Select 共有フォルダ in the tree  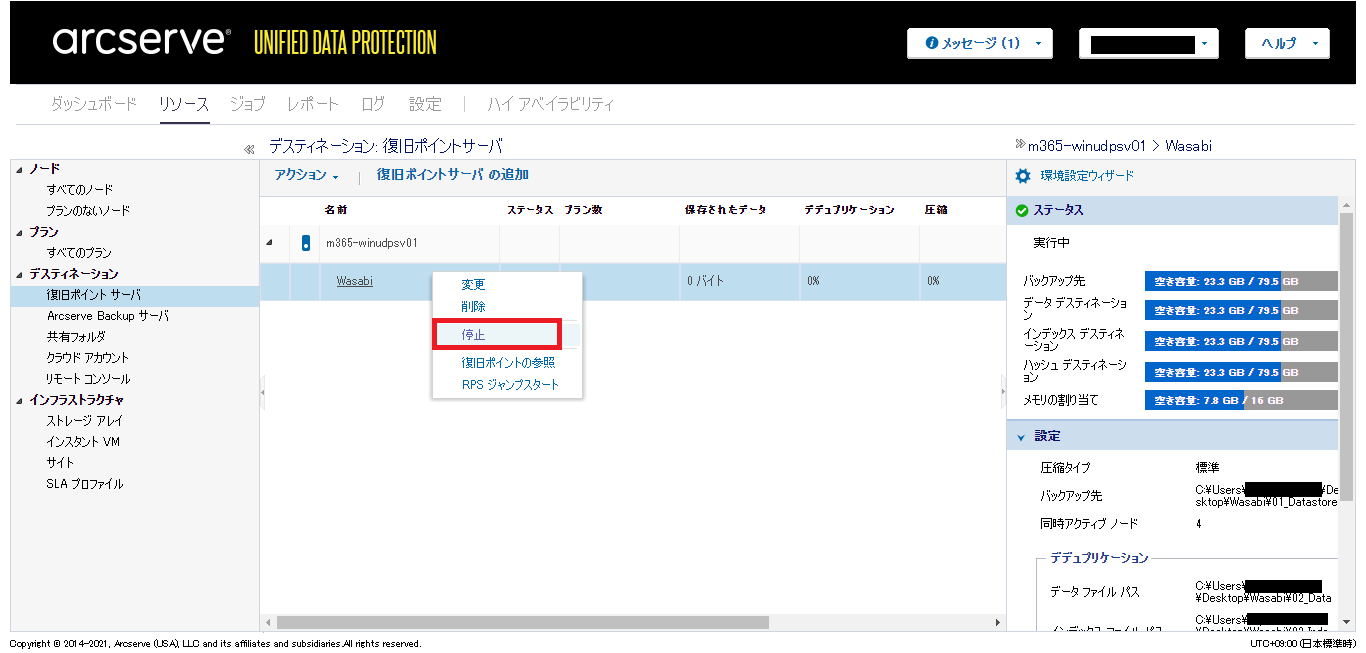[75, 337]
